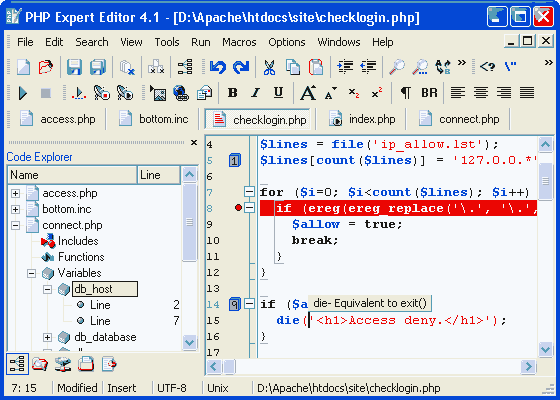This screenshot has width=560, height=400.
Task: Toggle Italic formatting button
Action: 255,93
